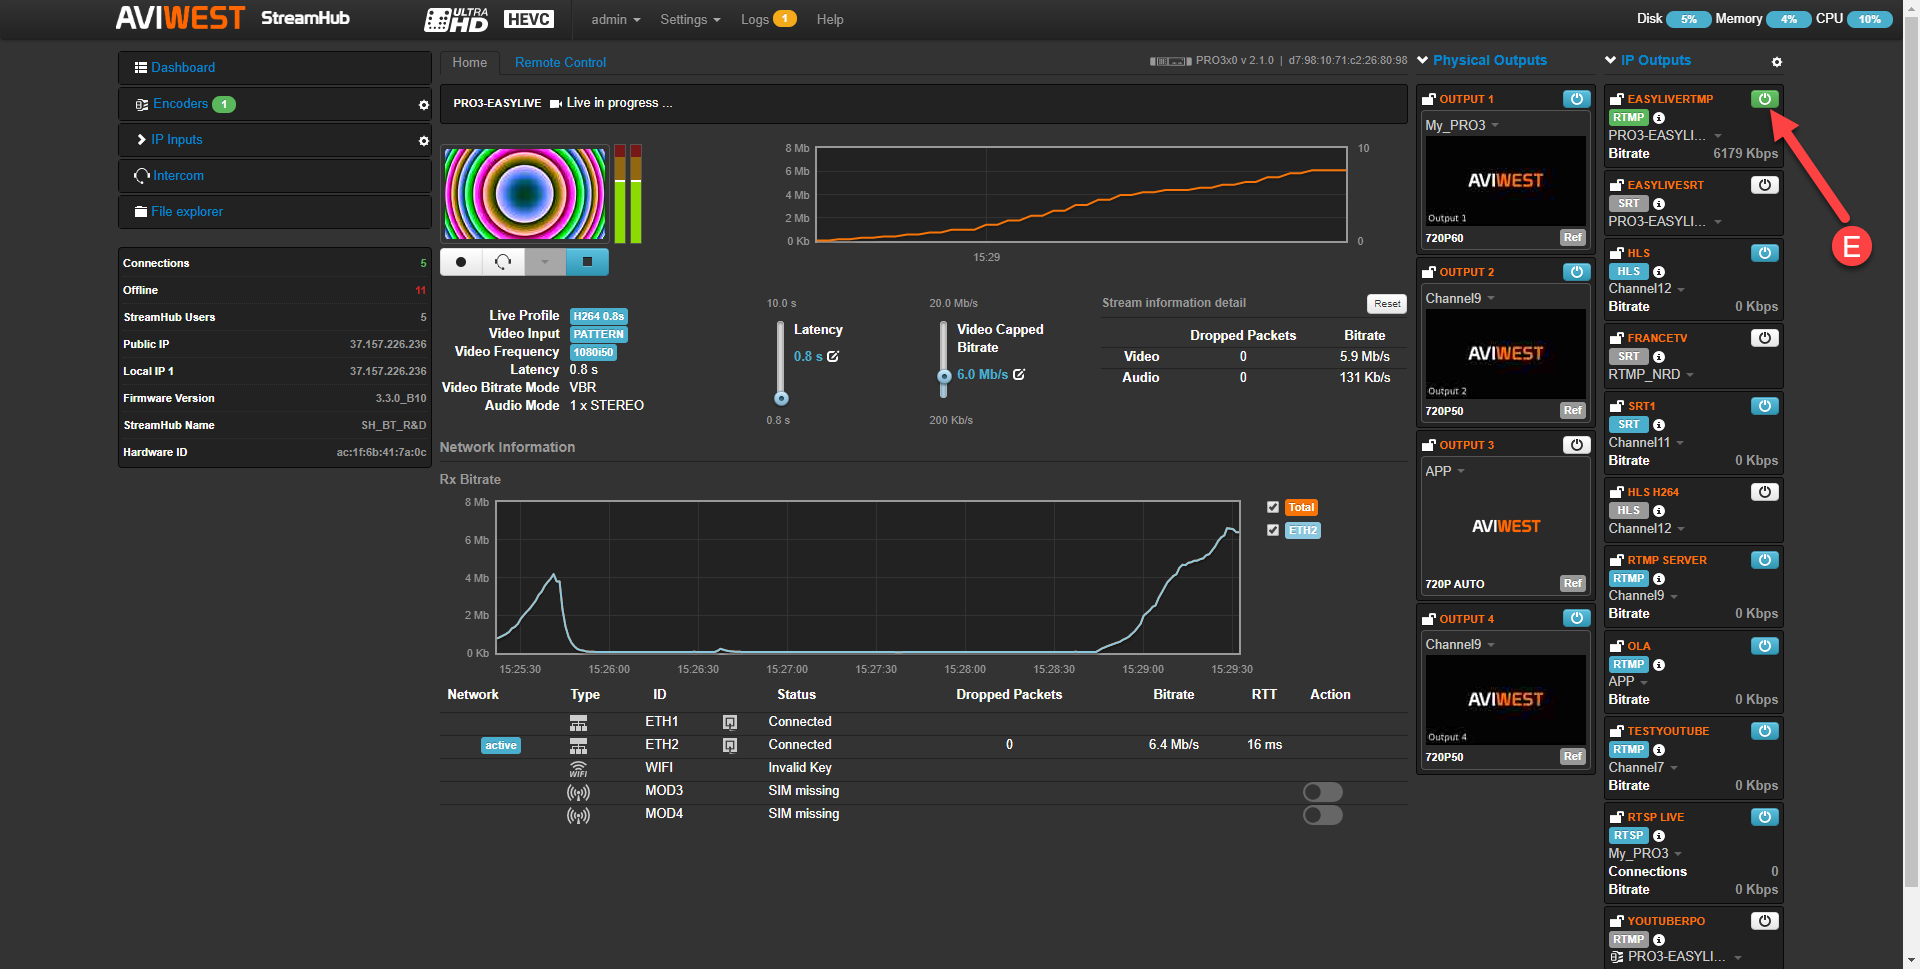The height and width of the screenshot is (969, 1920).
Task: Click the live video pattern preview thumbnail
Action: click(525, 194)
